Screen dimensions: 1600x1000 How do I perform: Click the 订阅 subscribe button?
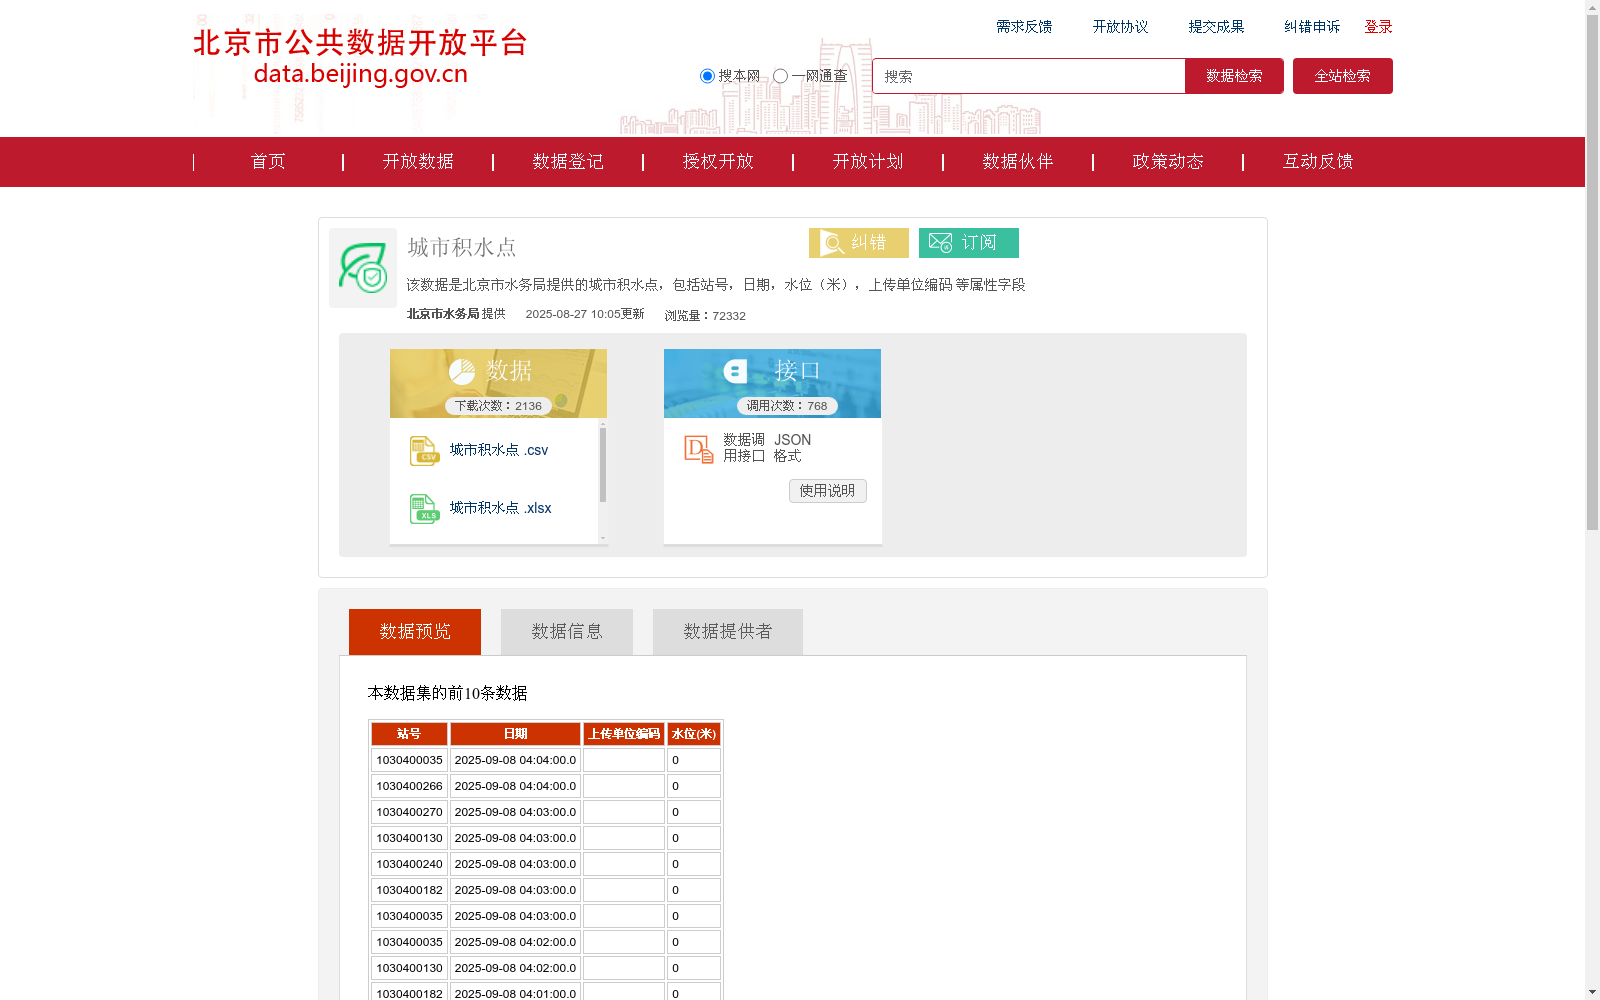tap(969, 243)
